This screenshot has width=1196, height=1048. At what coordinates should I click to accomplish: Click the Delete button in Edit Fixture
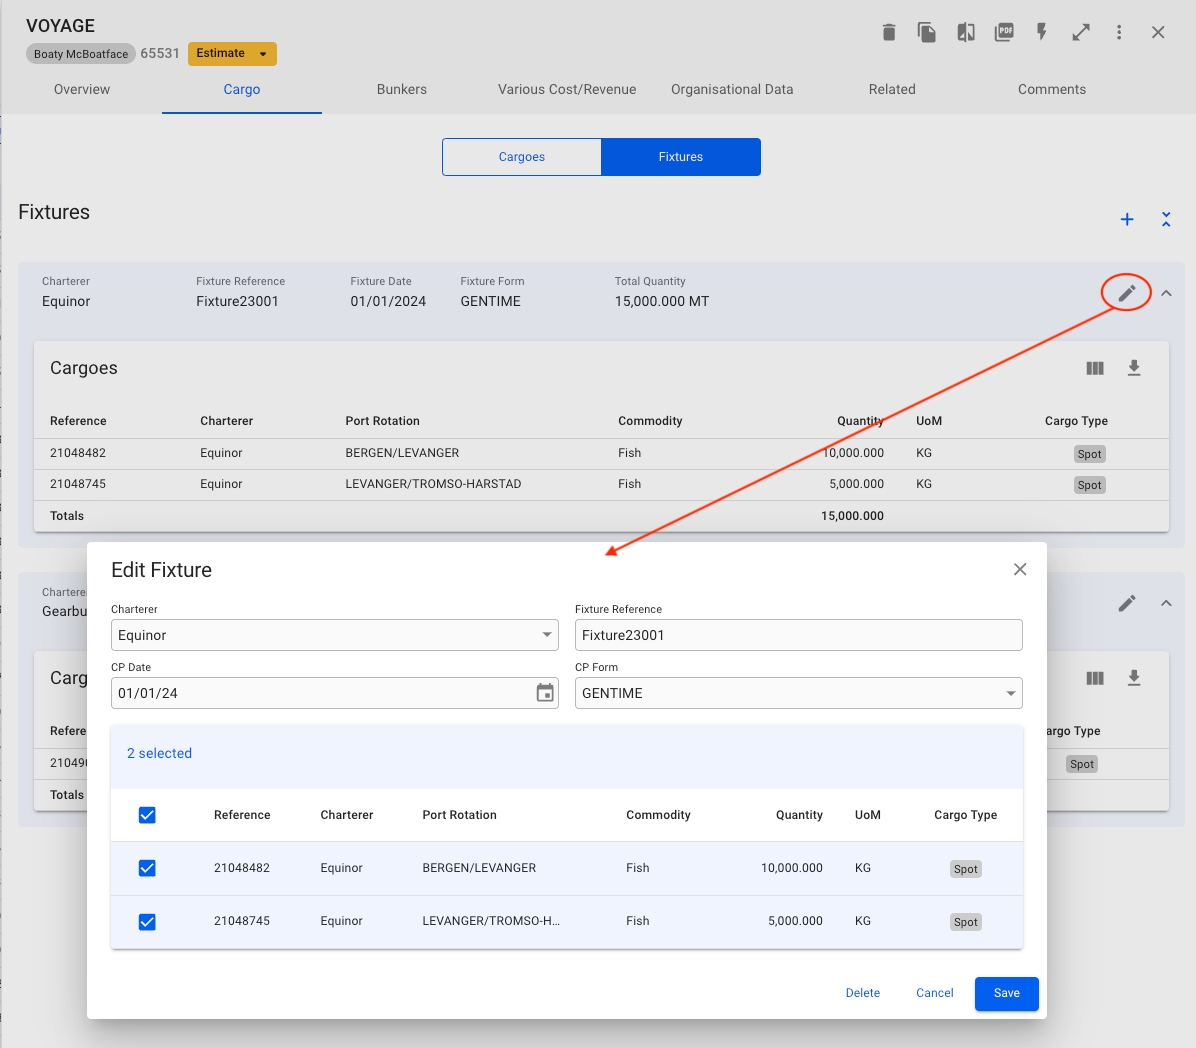point(862,993)
